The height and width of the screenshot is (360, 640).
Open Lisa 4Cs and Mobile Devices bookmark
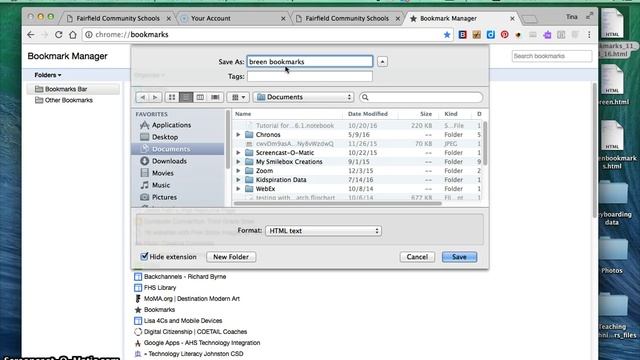pyautogui.click(x=183, y=321)
